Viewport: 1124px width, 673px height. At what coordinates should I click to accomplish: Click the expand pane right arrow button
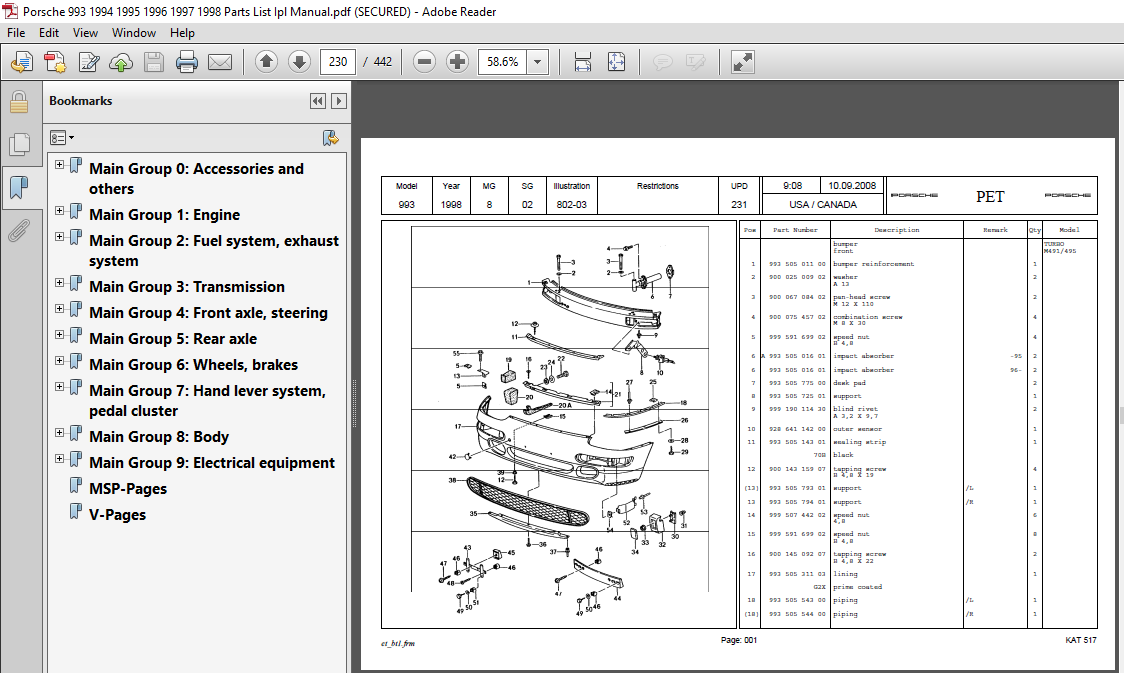point(339,101)
